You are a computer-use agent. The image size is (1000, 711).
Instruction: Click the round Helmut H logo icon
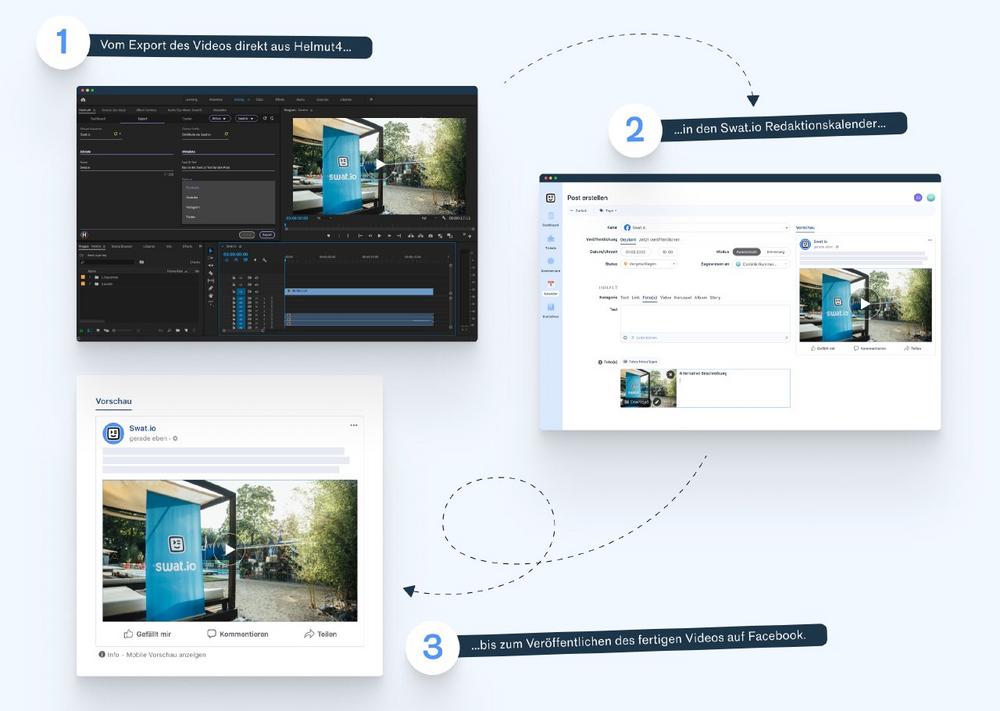(84, 235)
